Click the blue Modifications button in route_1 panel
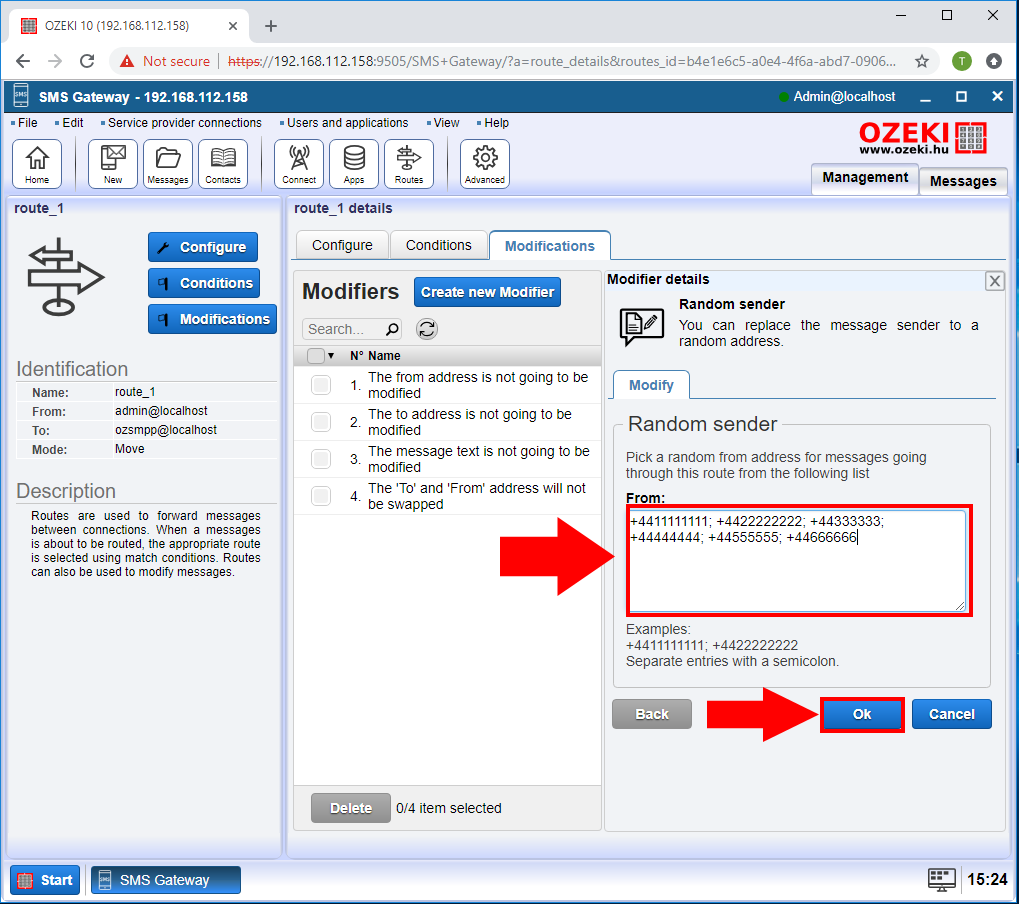 213,319
